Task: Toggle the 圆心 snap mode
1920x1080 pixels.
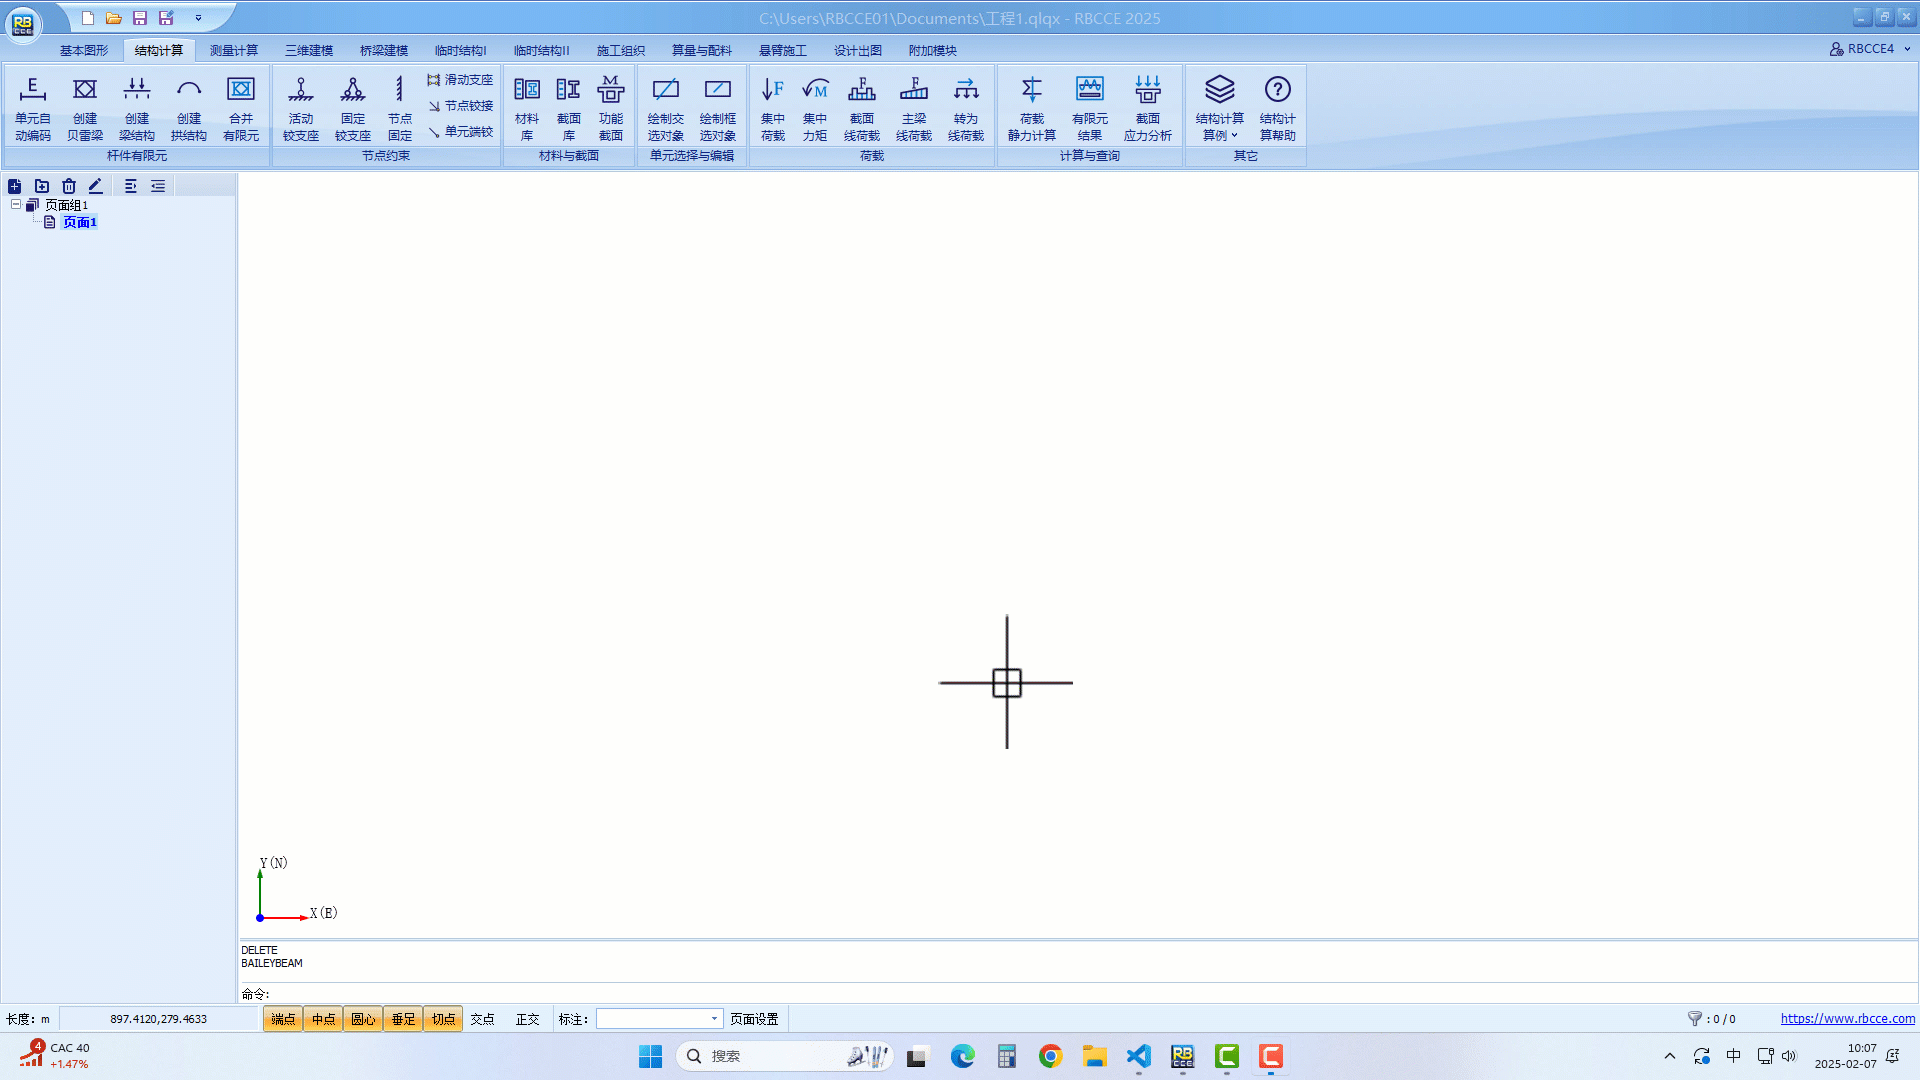Action: (363, 1019)
